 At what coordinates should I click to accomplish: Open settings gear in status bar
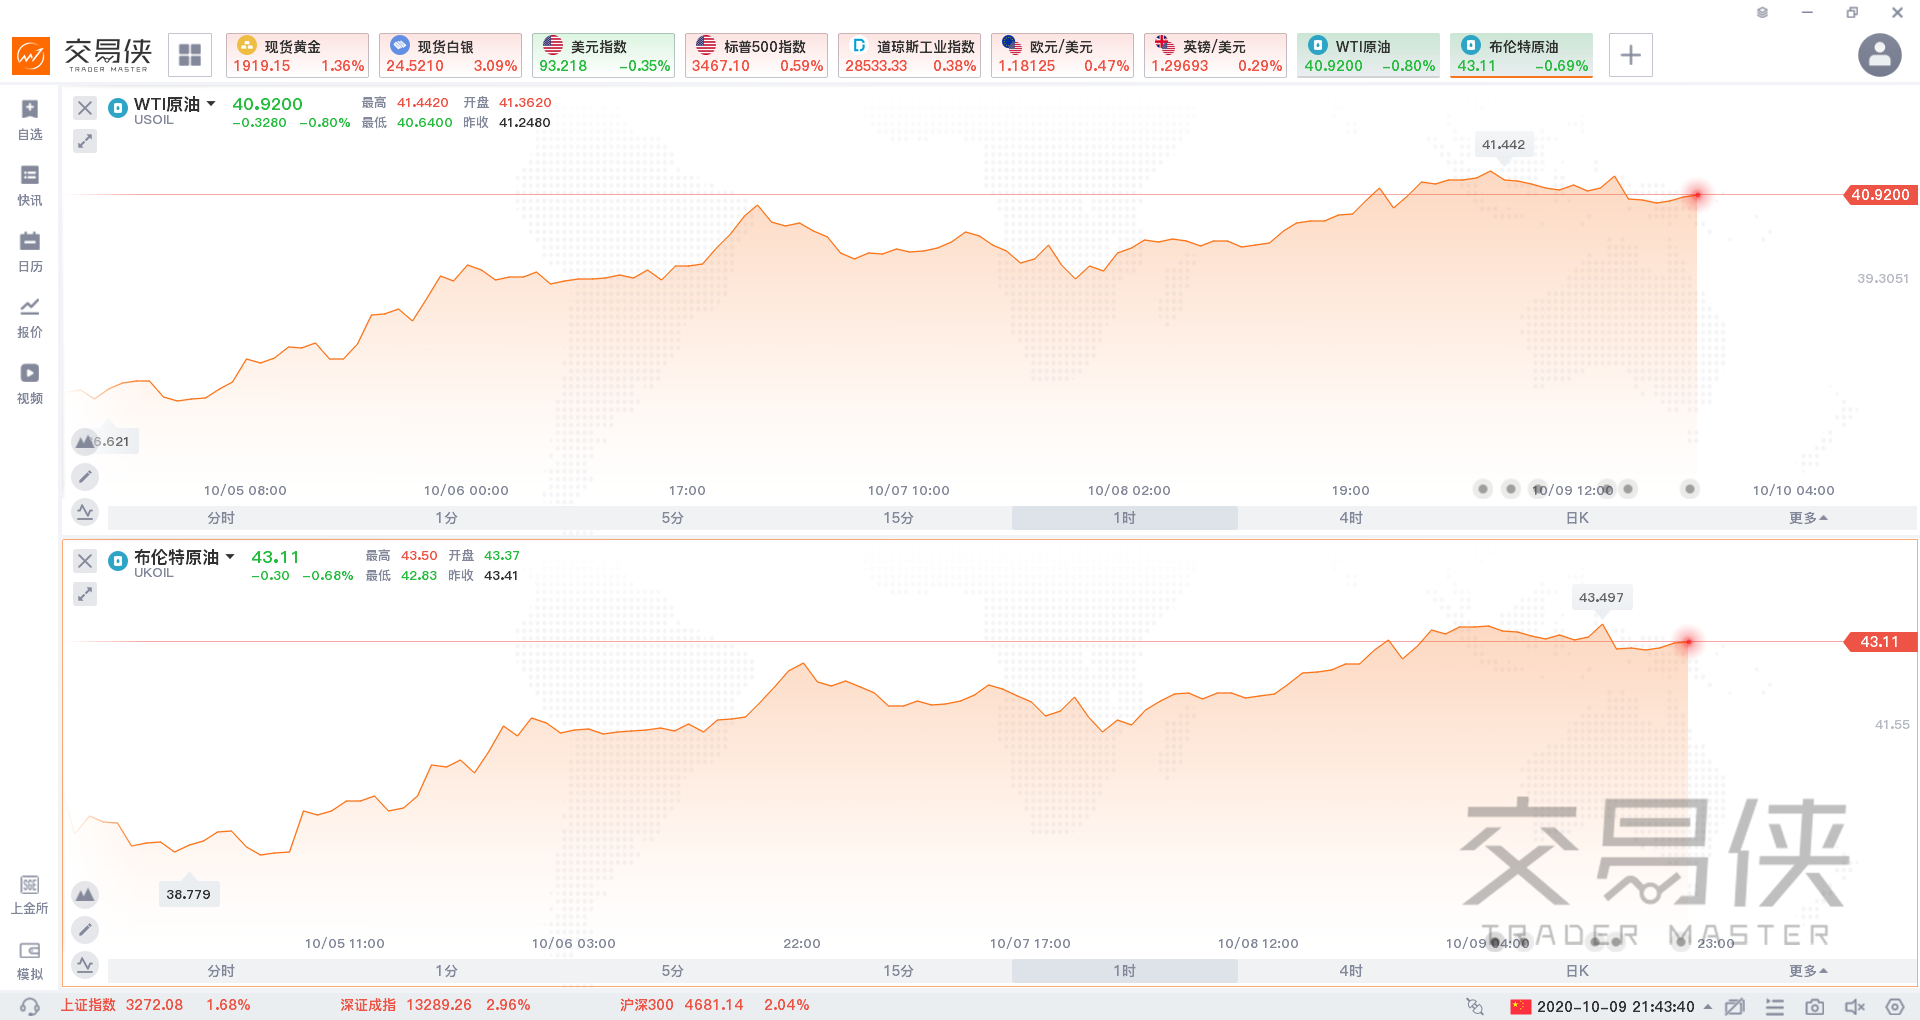(x=1895, y=1006)
